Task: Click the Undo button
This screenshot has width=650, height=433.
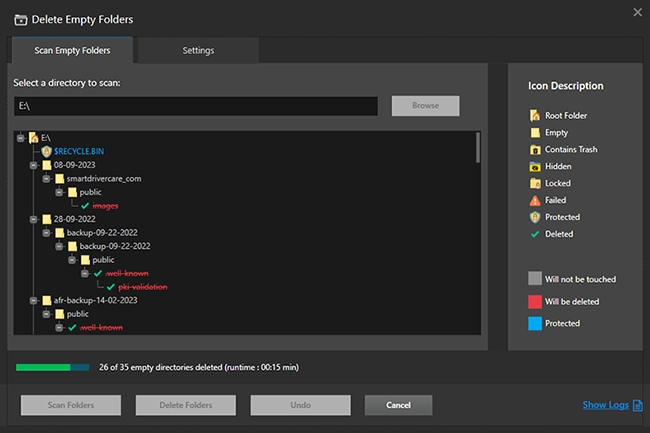Action: (300, 405)
